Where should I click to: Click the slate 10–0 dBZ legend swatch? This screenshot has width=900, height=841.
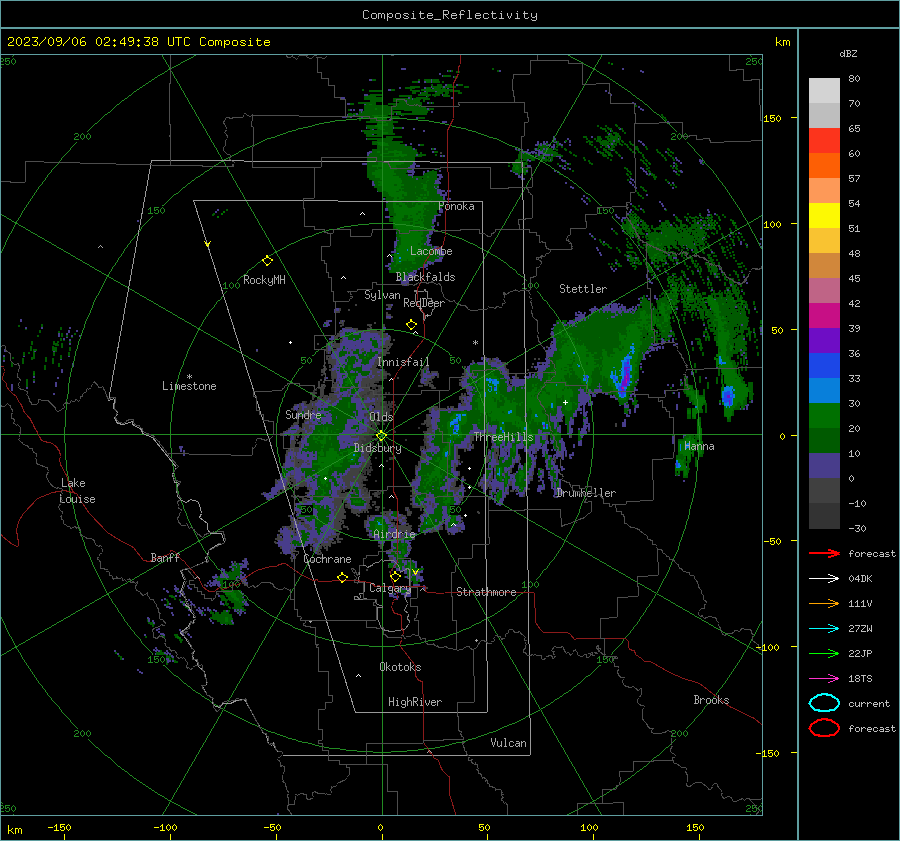pyautogui.click(x=824, y=466)
